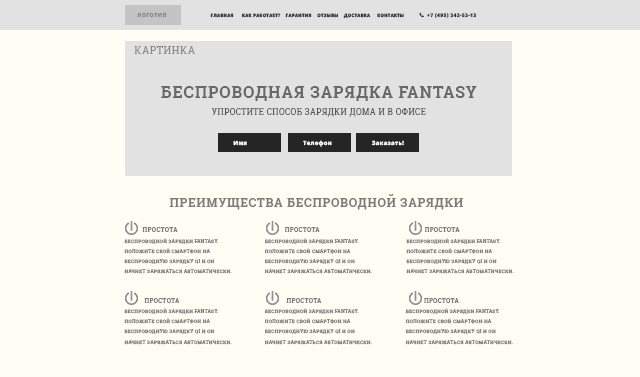Screen dimensions: 640x377
Task: Click ПРОСТОТА title in lower-middle block
Action: (x=304, y=301)
